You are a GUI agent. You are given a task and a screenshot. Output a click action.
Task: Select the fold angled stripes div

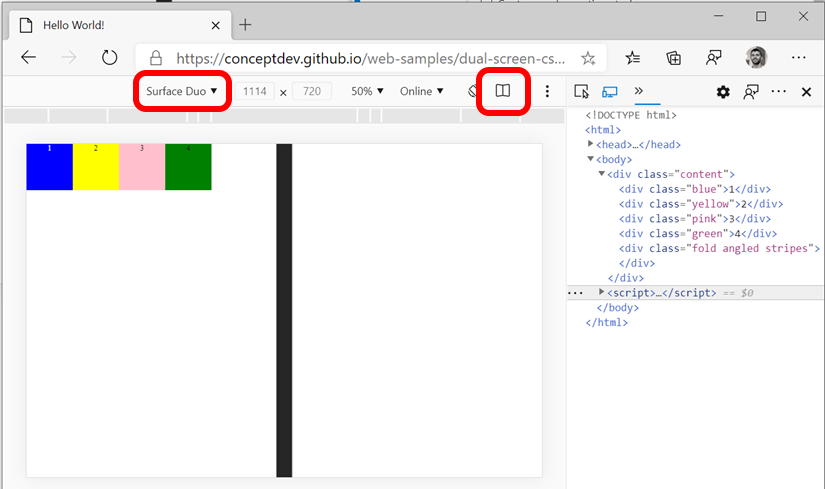(x=719, y=248)
